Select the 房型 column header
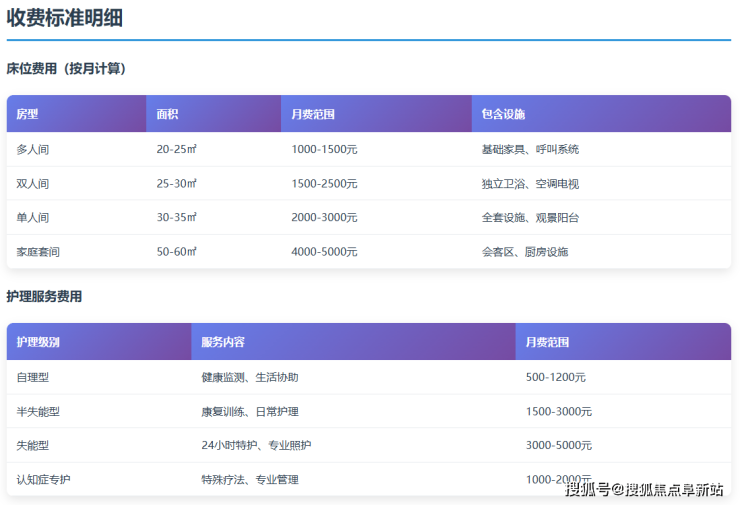The image size is (740, 505). pyautogui.click(x=27, y=114)
